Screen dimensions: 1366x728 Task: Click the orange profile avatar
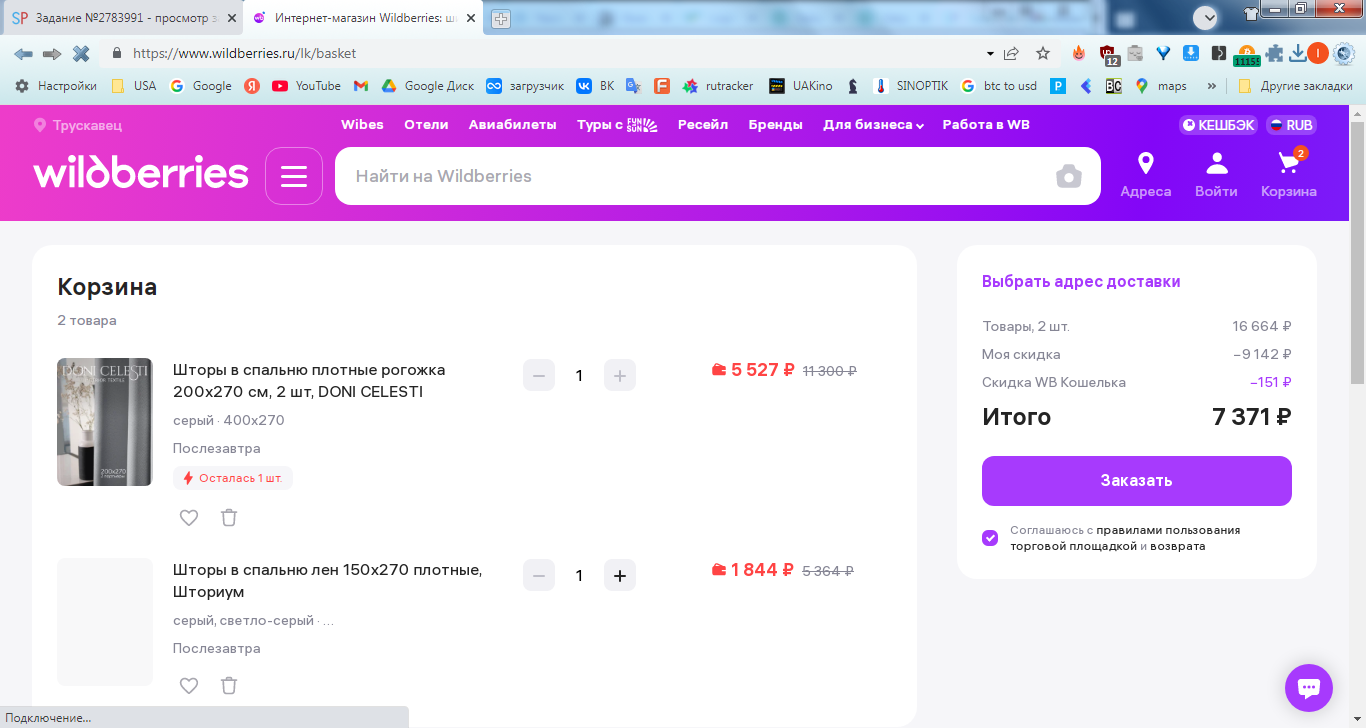coord(1318,53)
